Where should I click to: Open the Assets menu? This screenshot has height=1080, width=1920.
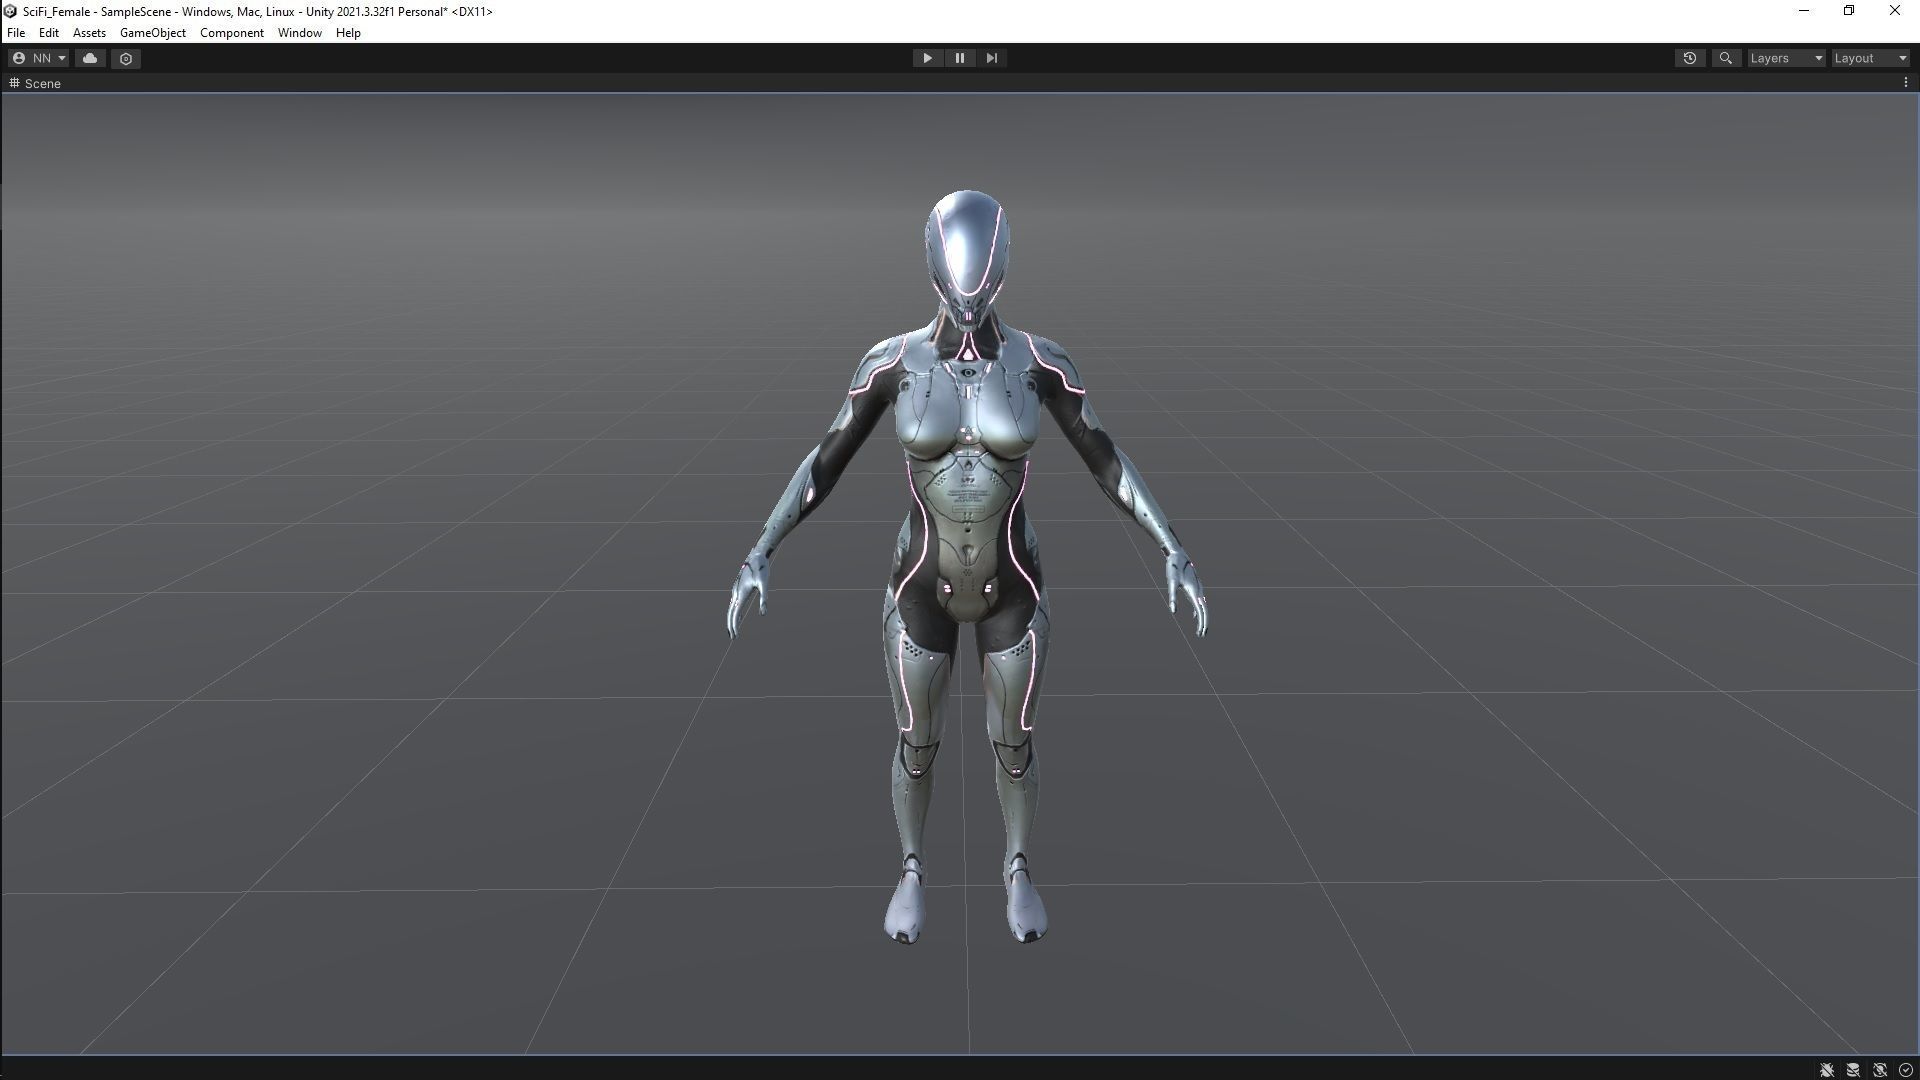point(89,33)
